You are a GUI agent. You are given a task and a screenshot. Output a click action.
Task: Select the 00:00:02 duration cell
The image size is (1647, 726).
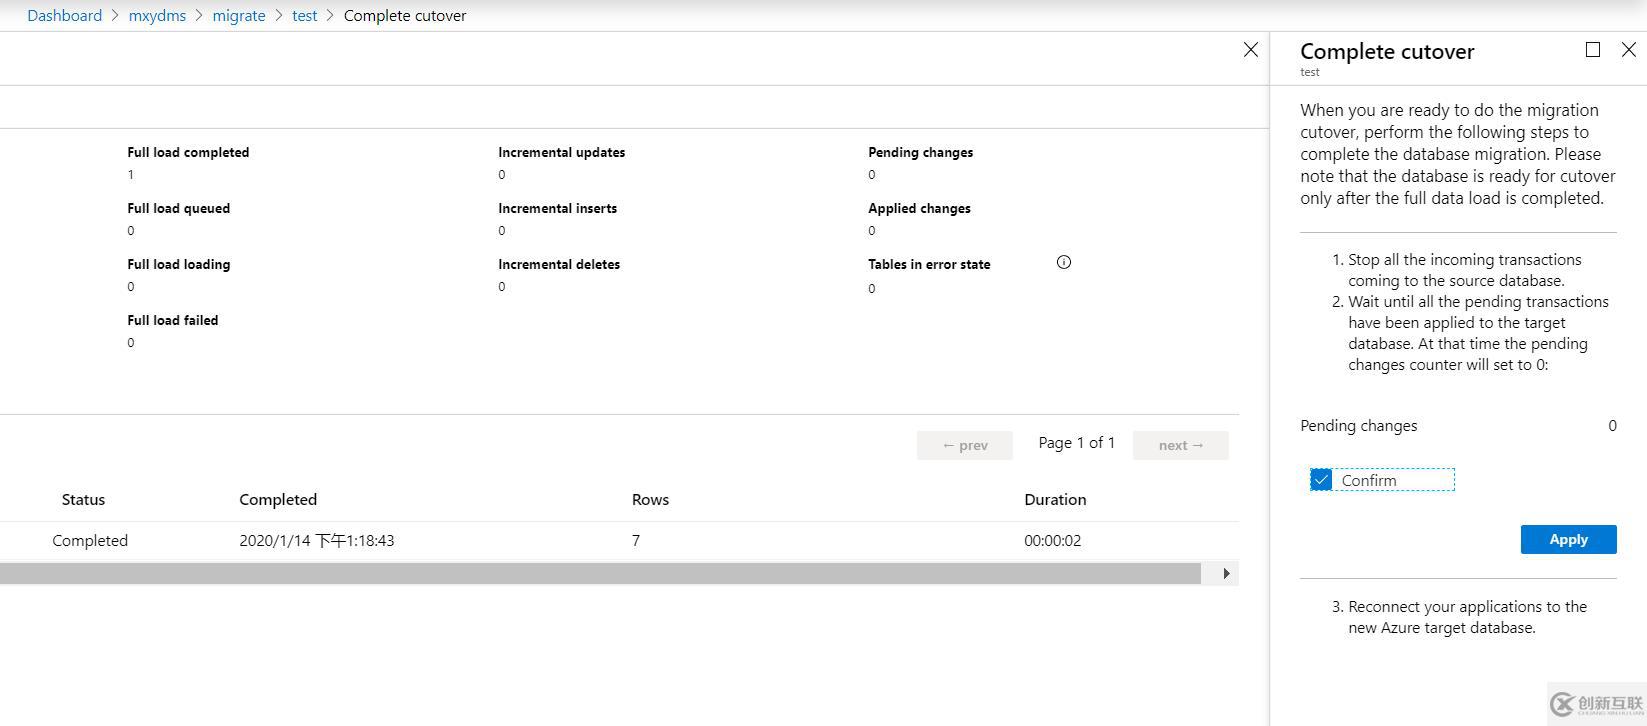tap(1052, 540)
